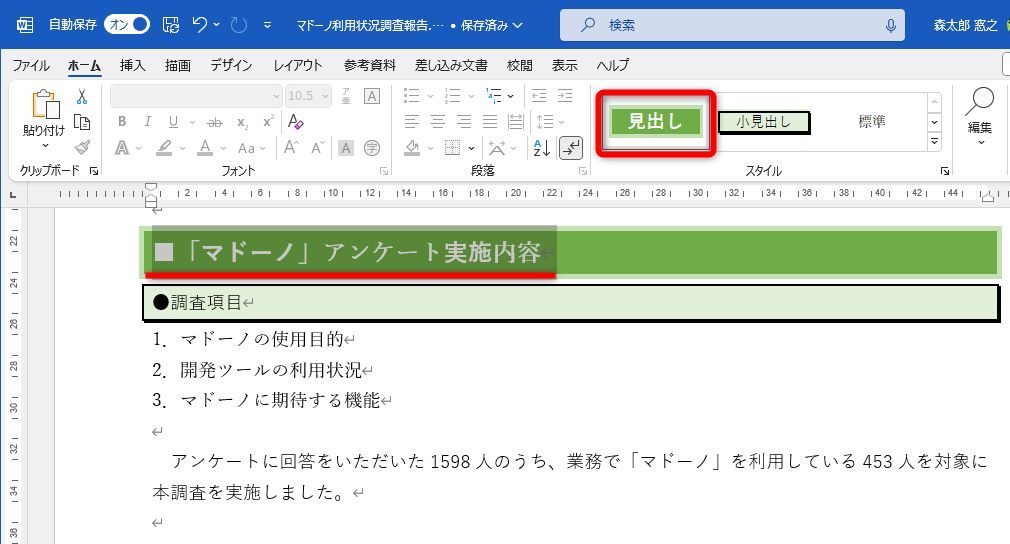Click the Paste clipboard icon

click(x=45, y=104)
